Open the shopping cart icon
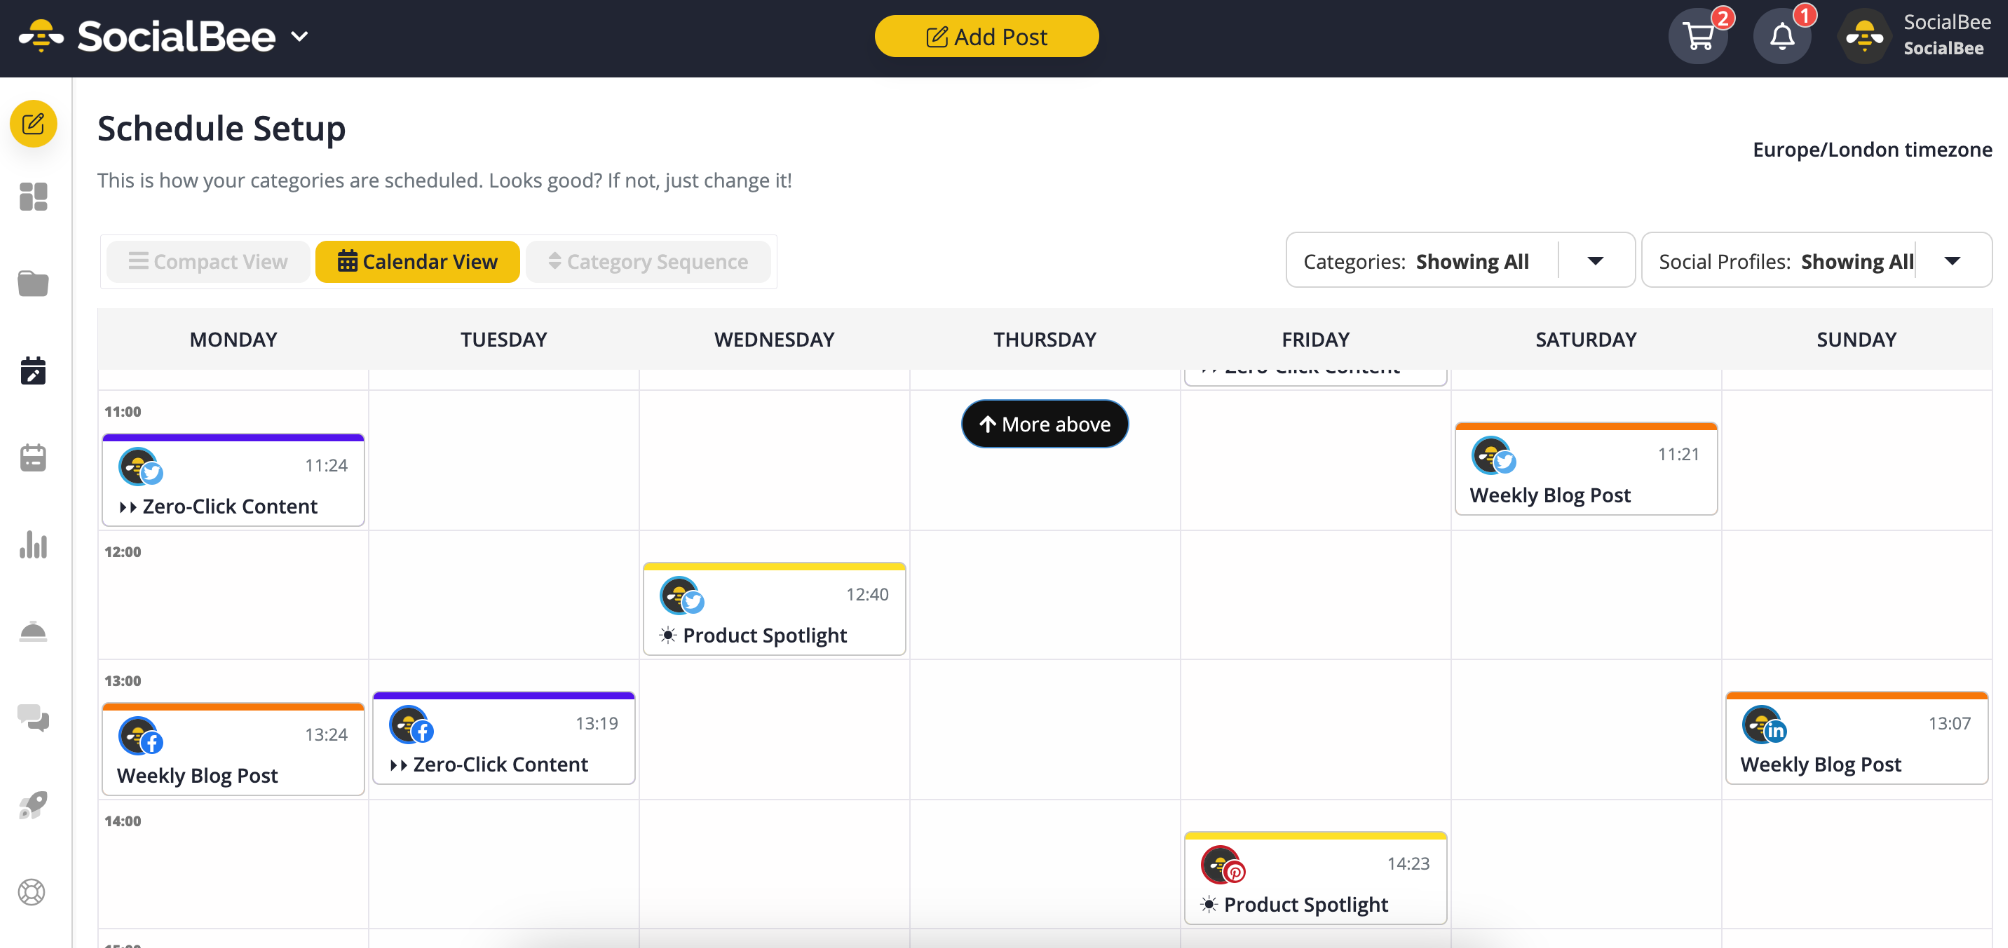2008x948 pixels. [1698, 37]
